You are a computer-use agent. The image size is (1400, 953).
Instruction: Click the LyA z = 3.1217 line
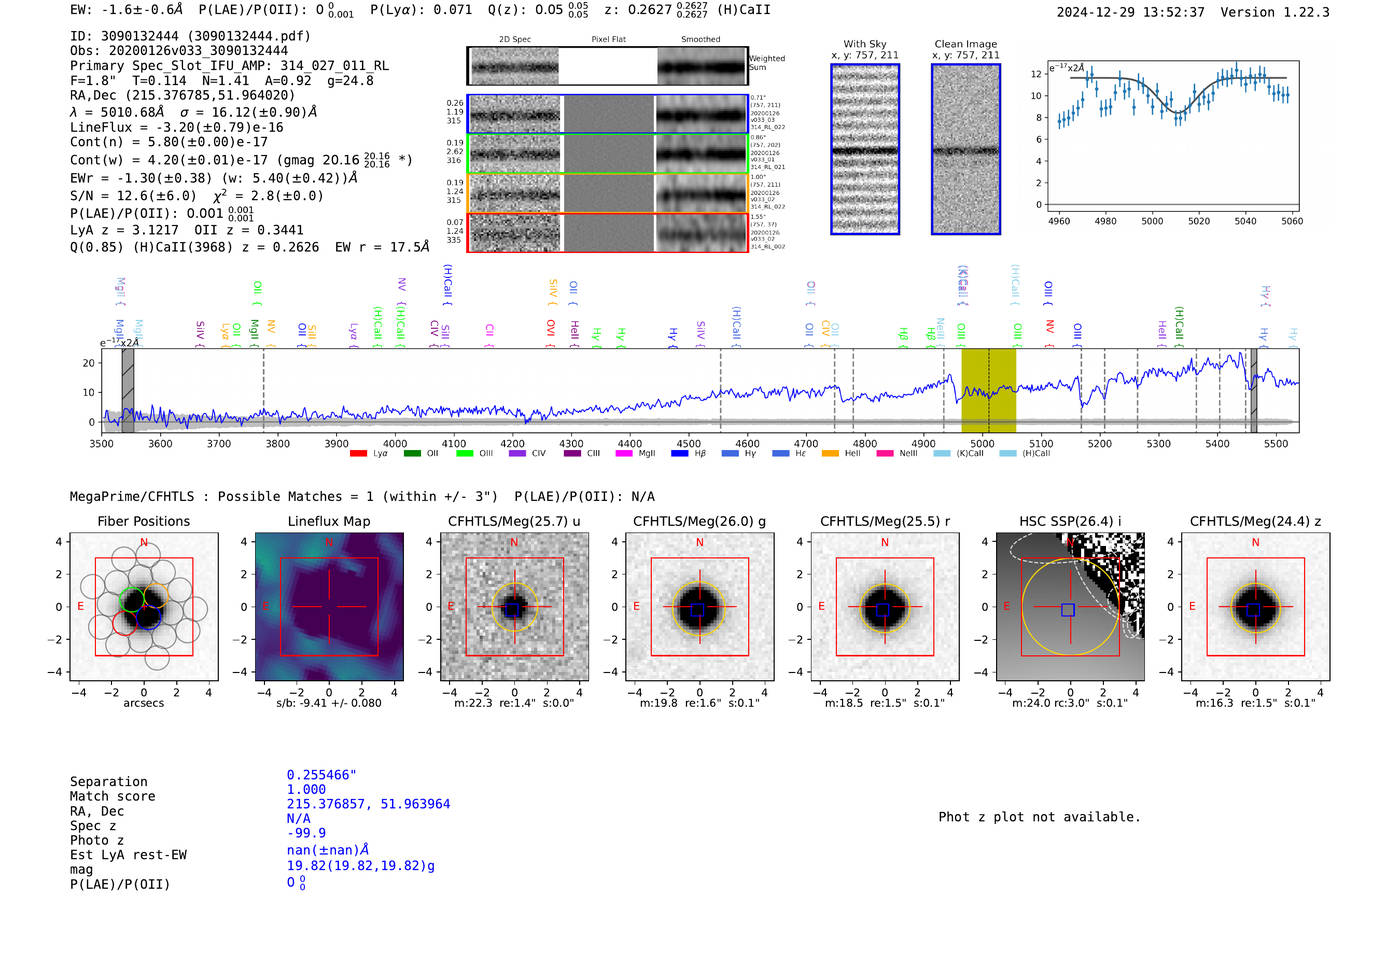pyautogui.click(x=187, y=229)
